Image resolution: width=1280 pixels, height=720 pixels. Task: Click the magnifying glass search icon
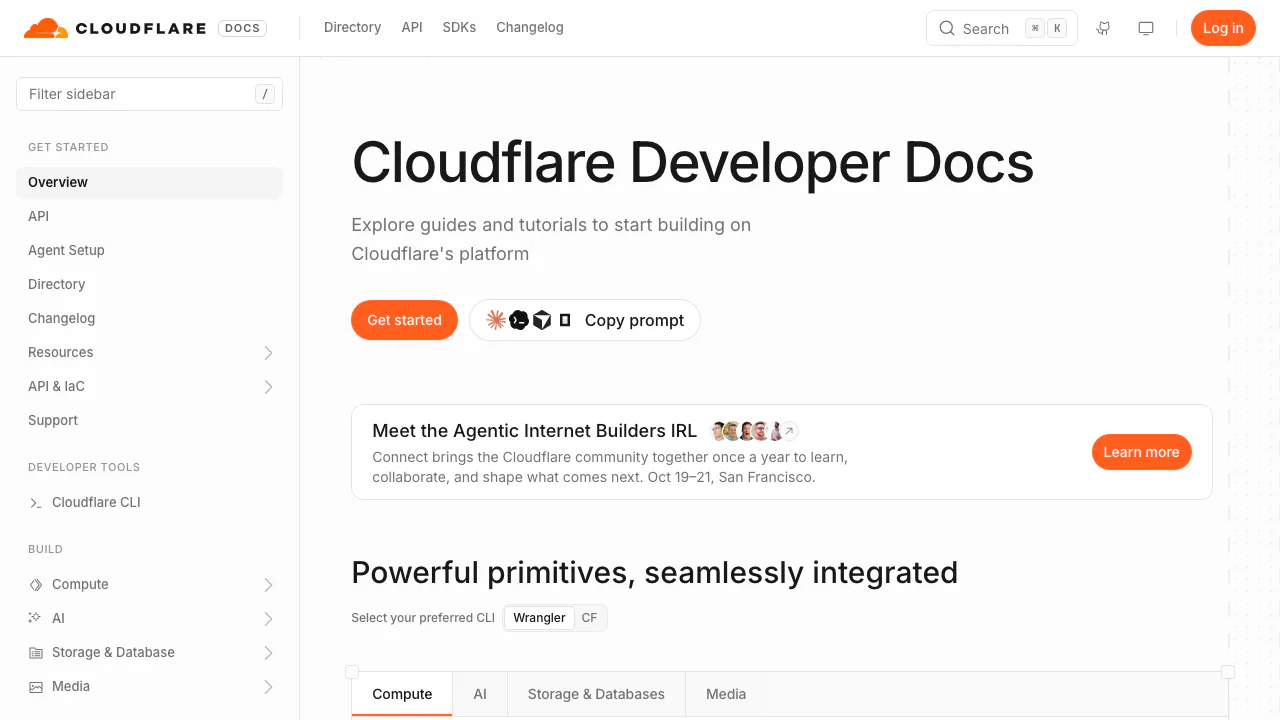click(947, 28)
